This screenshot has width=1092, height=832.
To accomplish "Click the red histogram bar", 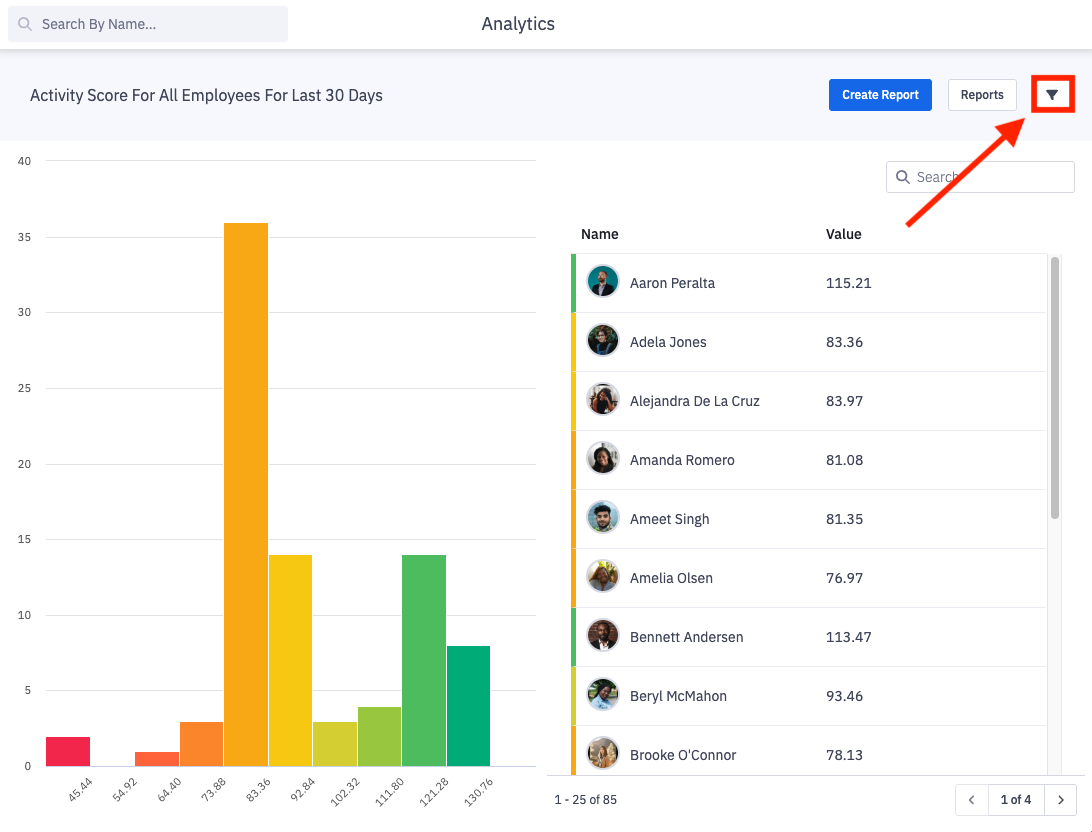I will pos(68,751).
